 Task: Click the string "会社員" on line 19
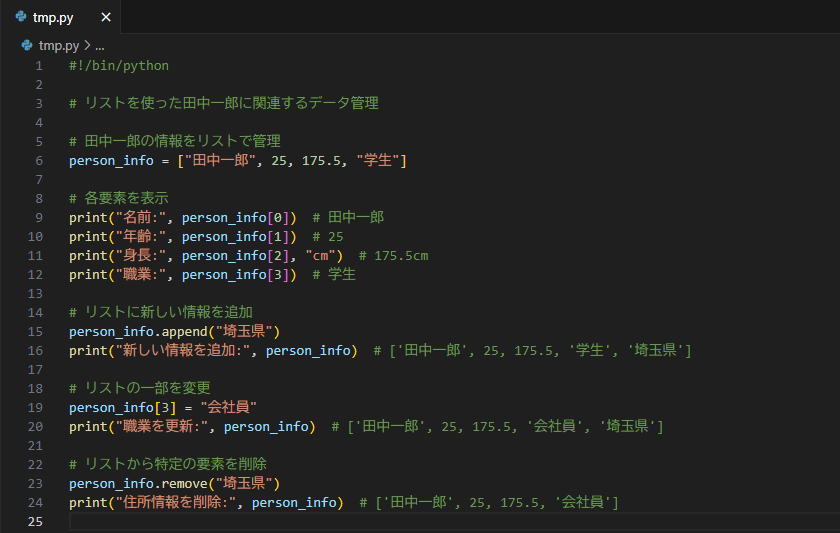click(228, 407)
